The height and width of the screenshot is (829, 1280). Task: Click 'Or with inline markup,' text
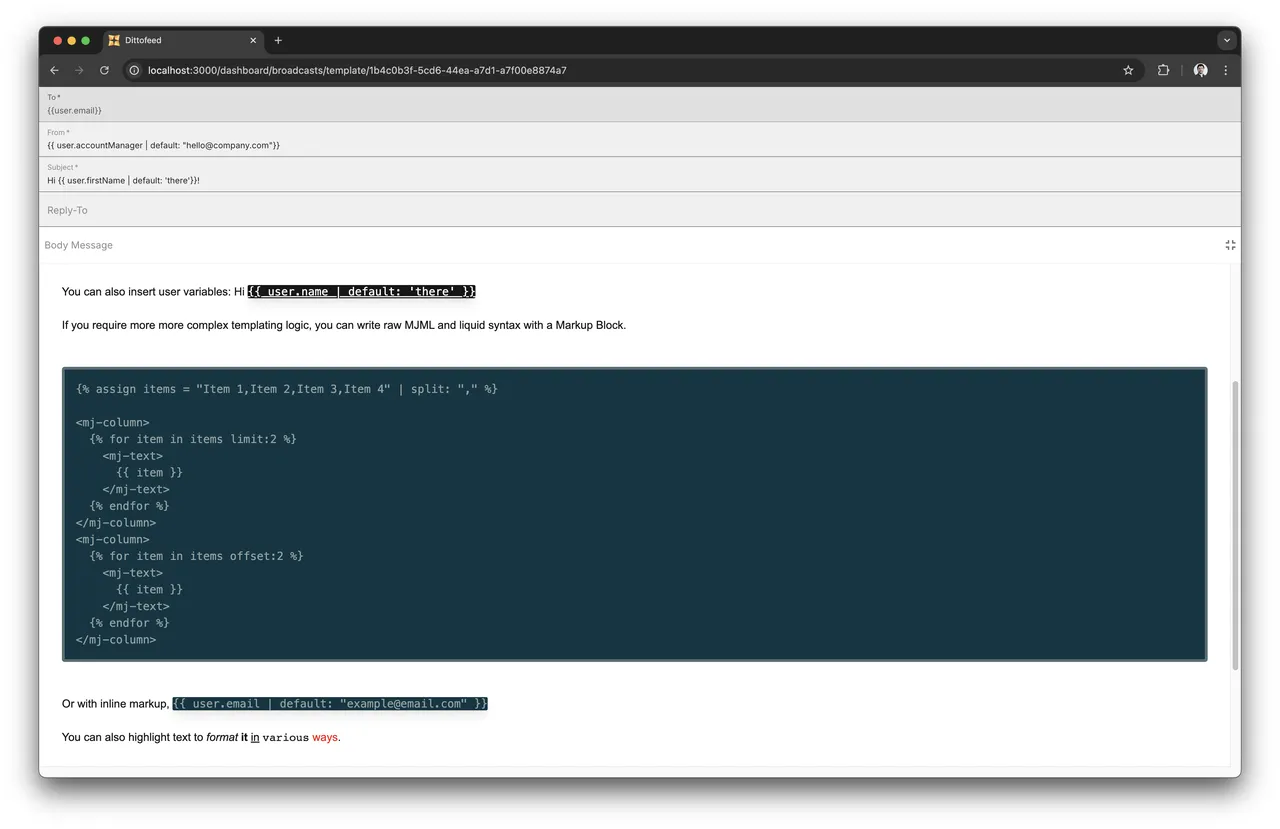pyautogui.click(x=115, y=704)
